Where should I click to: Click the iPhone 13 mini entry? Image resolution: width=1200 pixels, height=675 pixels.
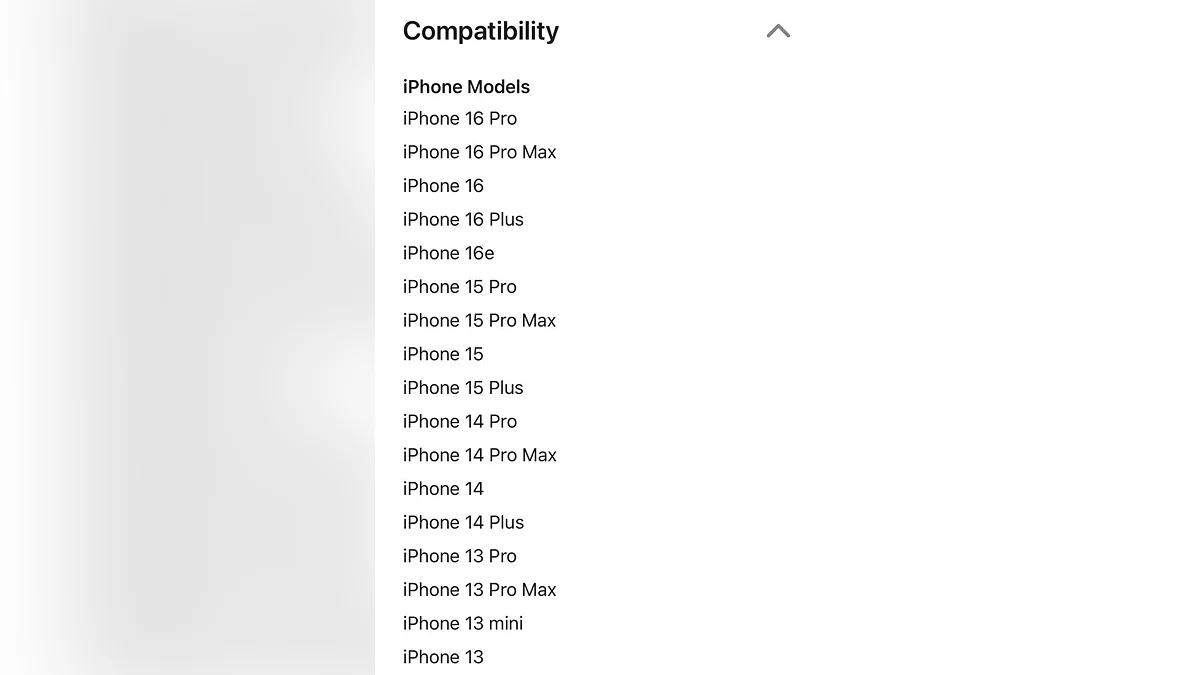463,623
